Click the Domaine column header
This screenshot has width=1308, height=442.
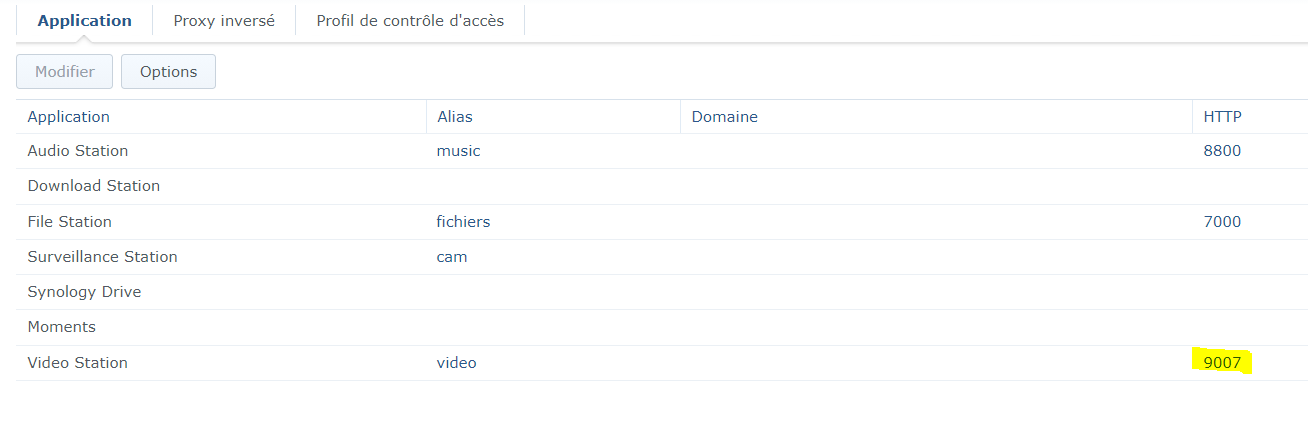[724, 117]
